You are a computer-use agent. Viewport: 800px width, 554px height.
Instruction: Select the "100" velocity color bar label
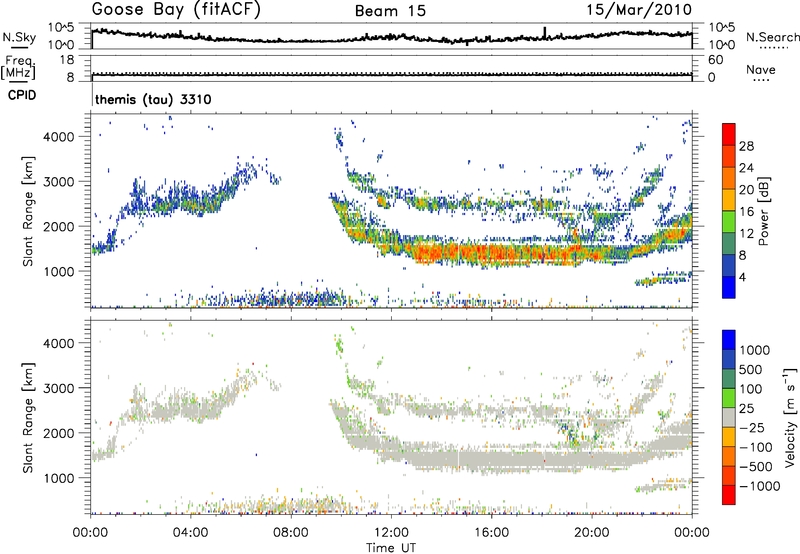[x=751, y=389]
